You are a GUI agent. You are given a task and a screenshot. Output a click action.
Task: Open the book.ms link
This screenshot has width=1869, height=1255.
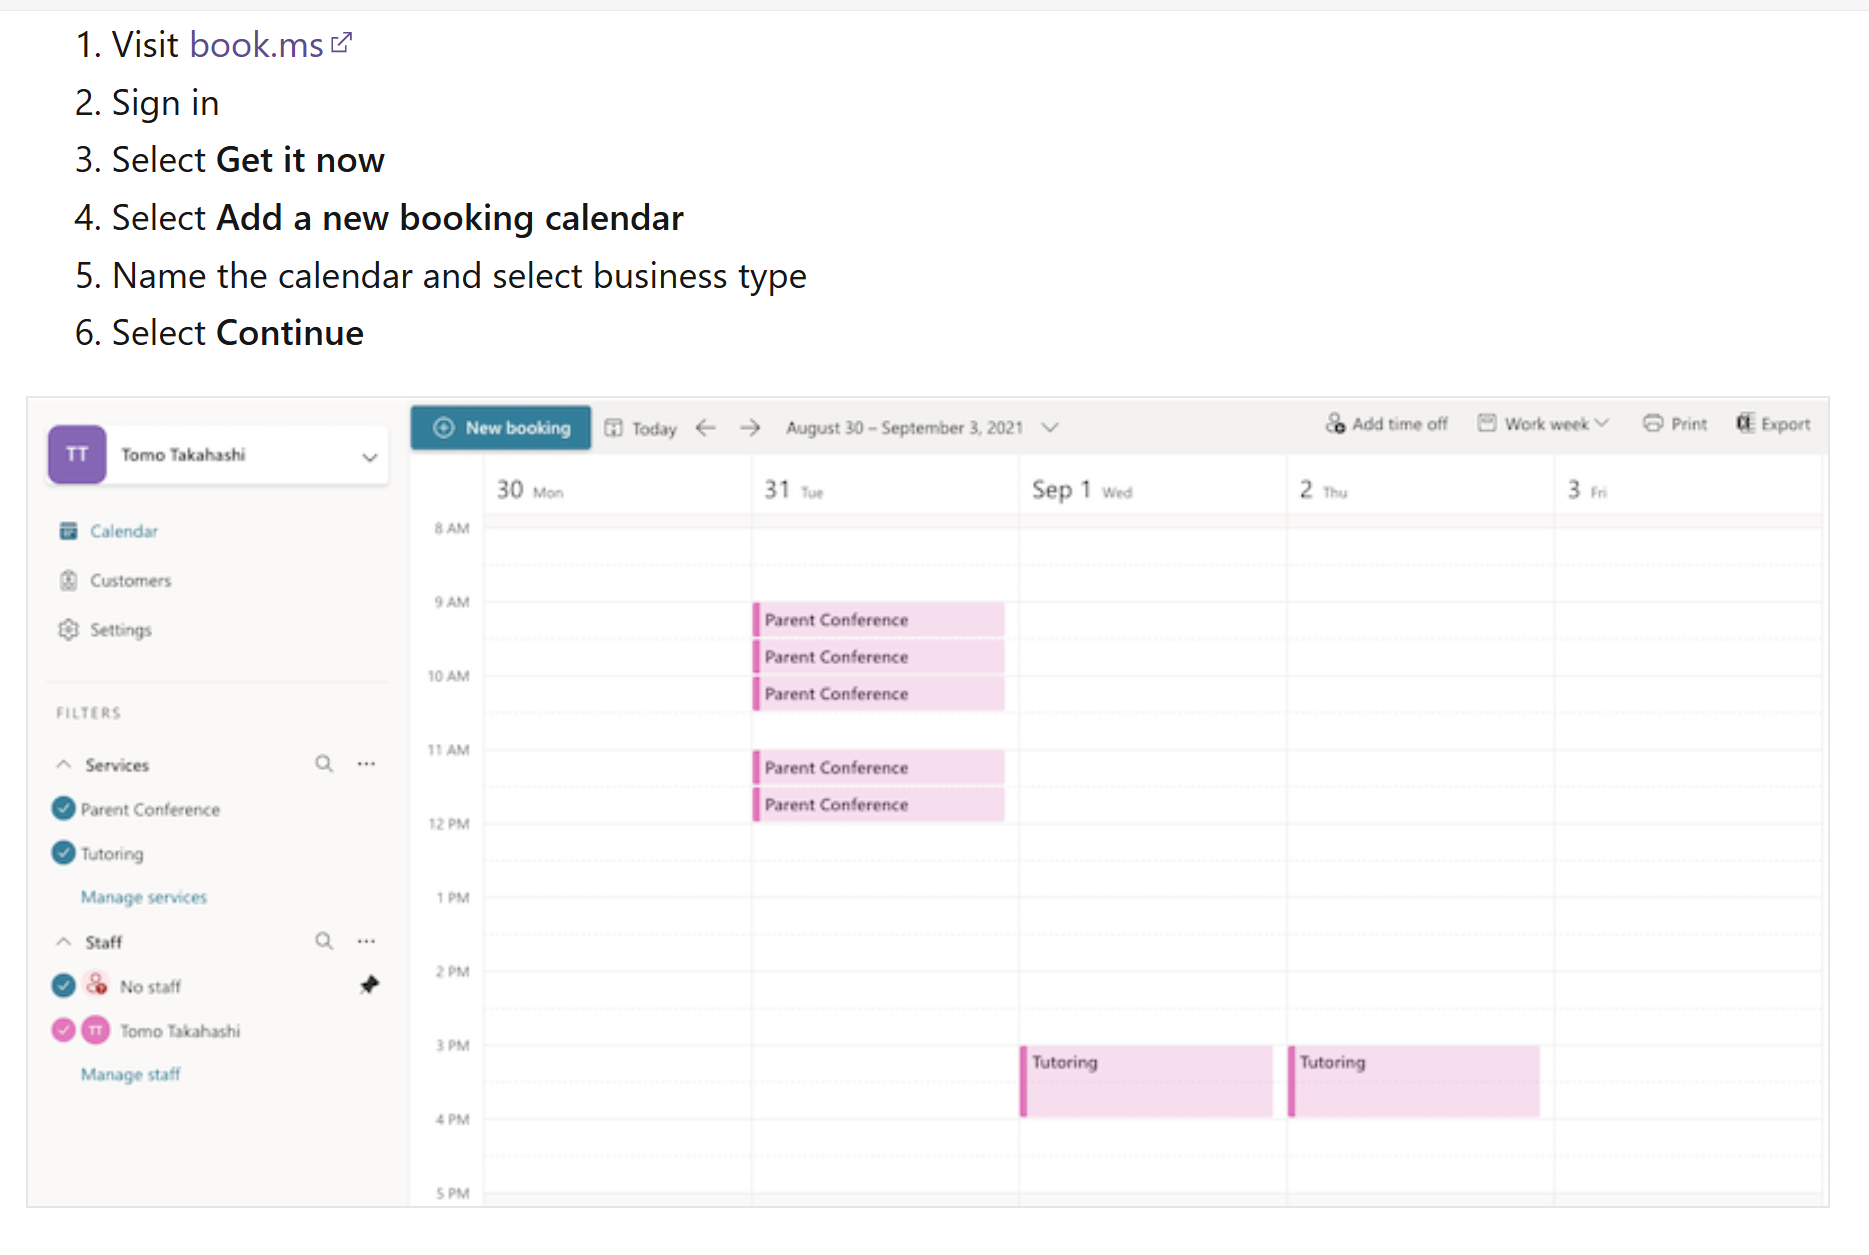click(270, 45)
